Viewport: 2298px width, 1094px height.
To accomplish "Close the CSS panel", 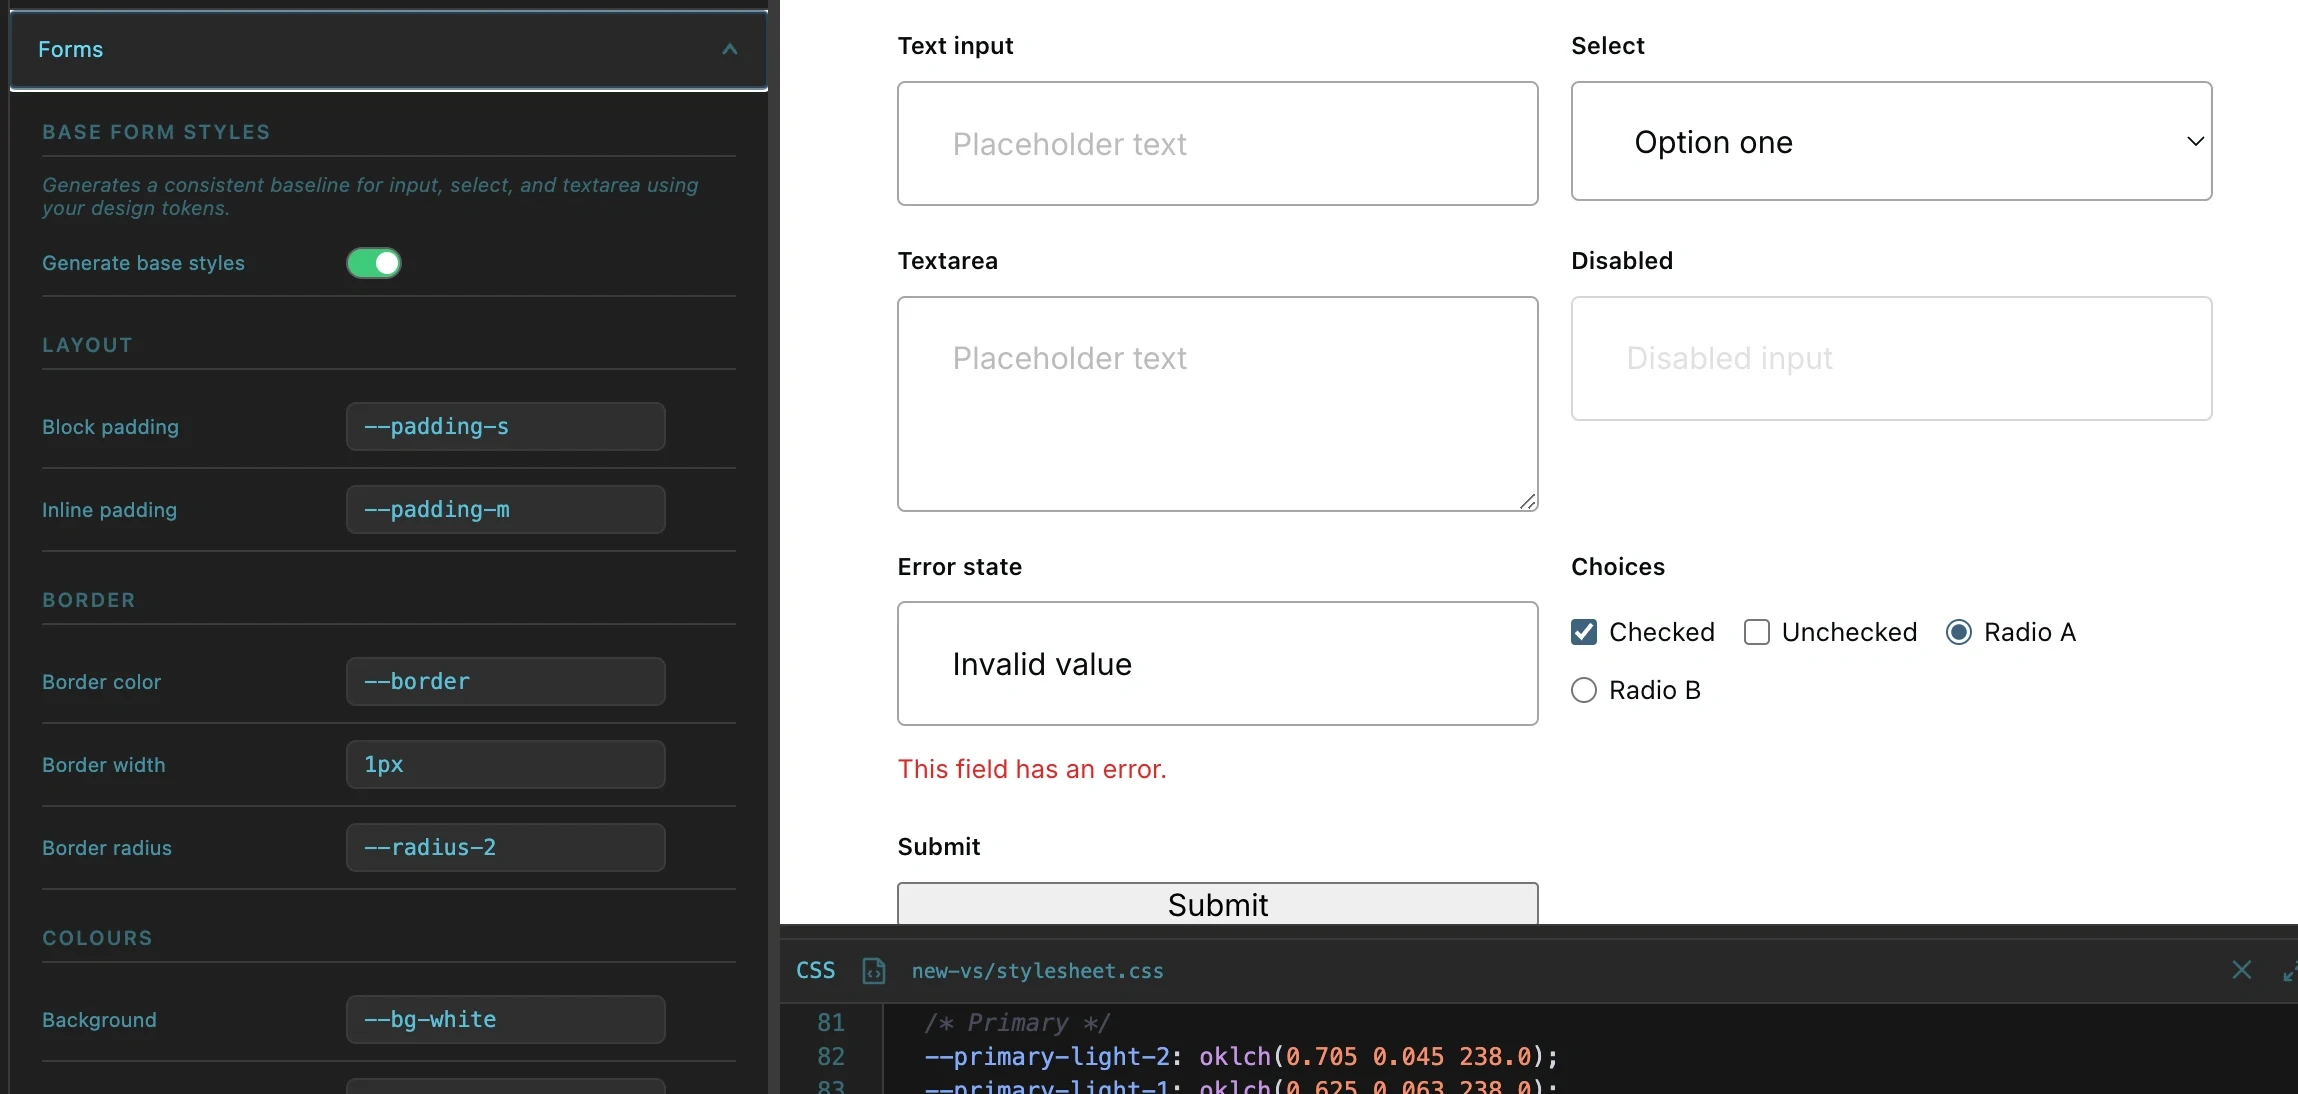I will [x=2242, y=970].
